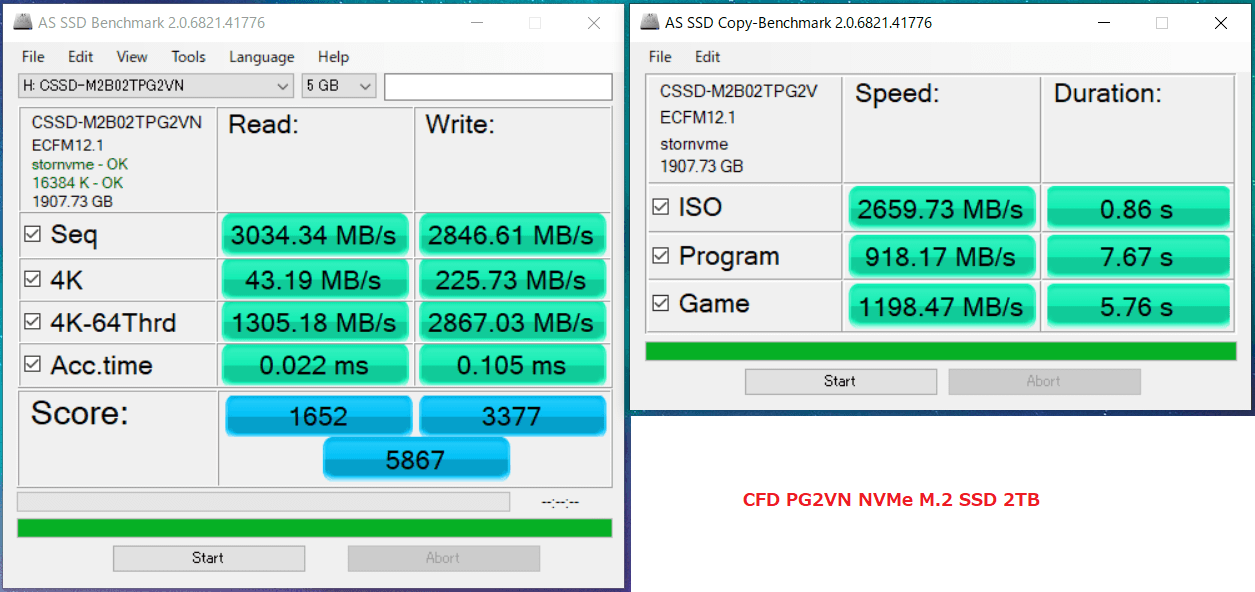Toggle the Game copy test checkbox

[660, 303]
